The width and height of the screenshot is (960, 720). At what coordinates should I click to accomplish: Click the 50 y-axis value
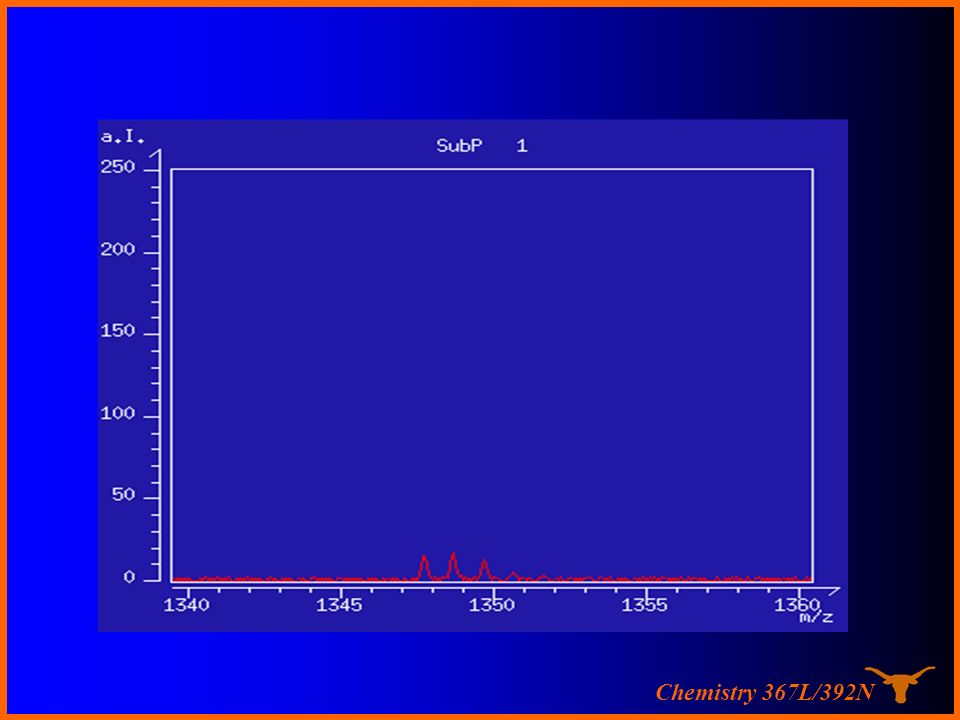click(123, 495)
